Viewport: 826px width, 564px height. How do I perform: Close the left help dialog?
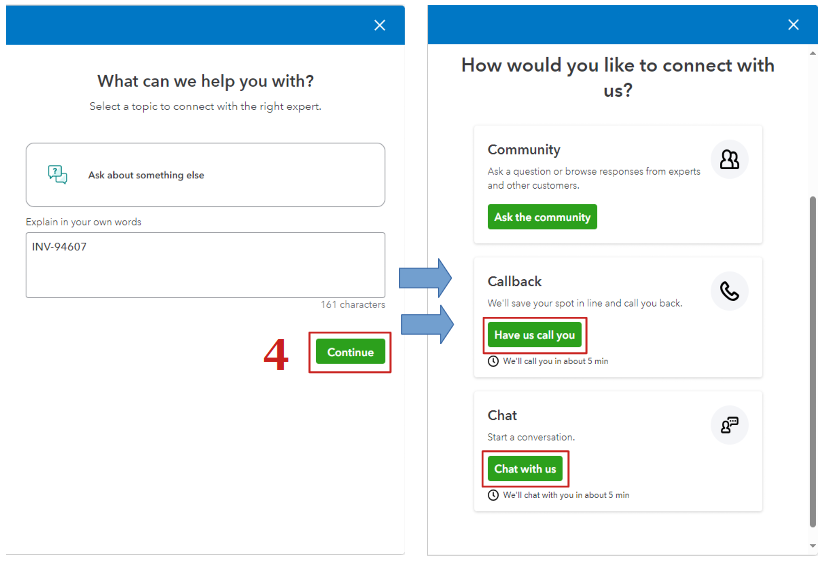tap(380, 25)
